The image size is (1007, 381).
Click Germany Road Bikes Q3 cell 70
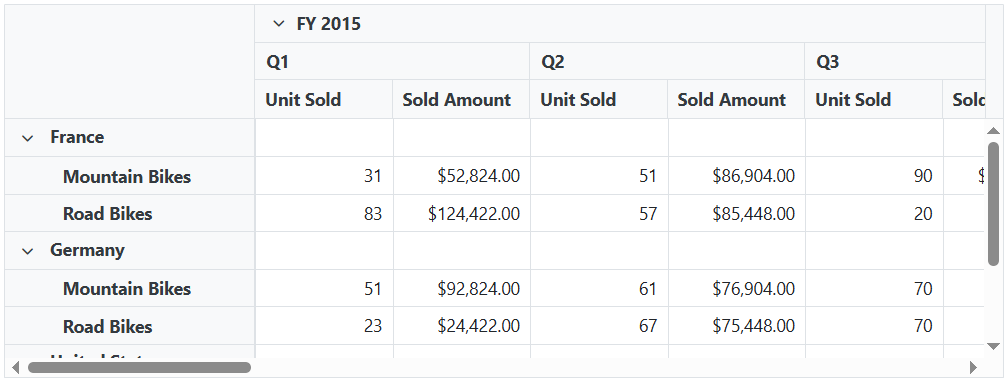point(873,326)
